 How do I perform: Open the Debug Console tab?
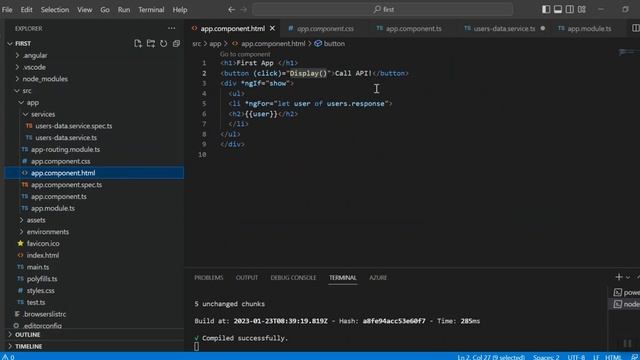293,278
